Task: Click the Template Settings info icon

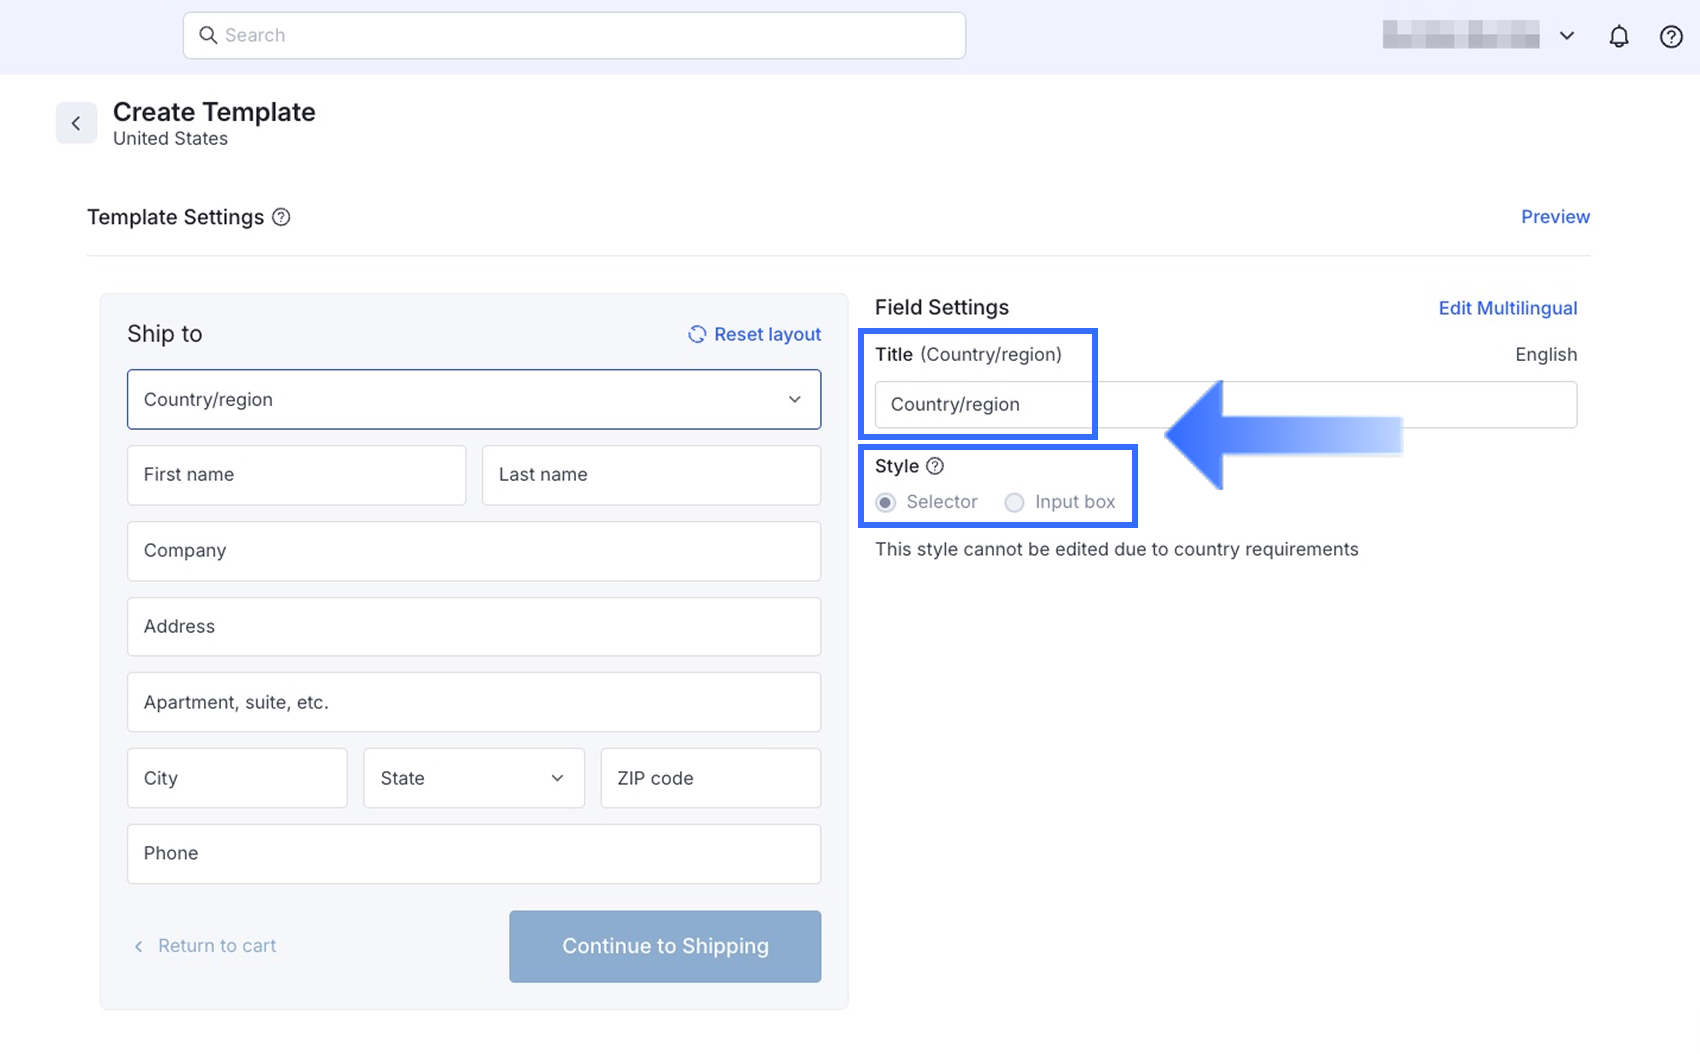Action: 281,217
